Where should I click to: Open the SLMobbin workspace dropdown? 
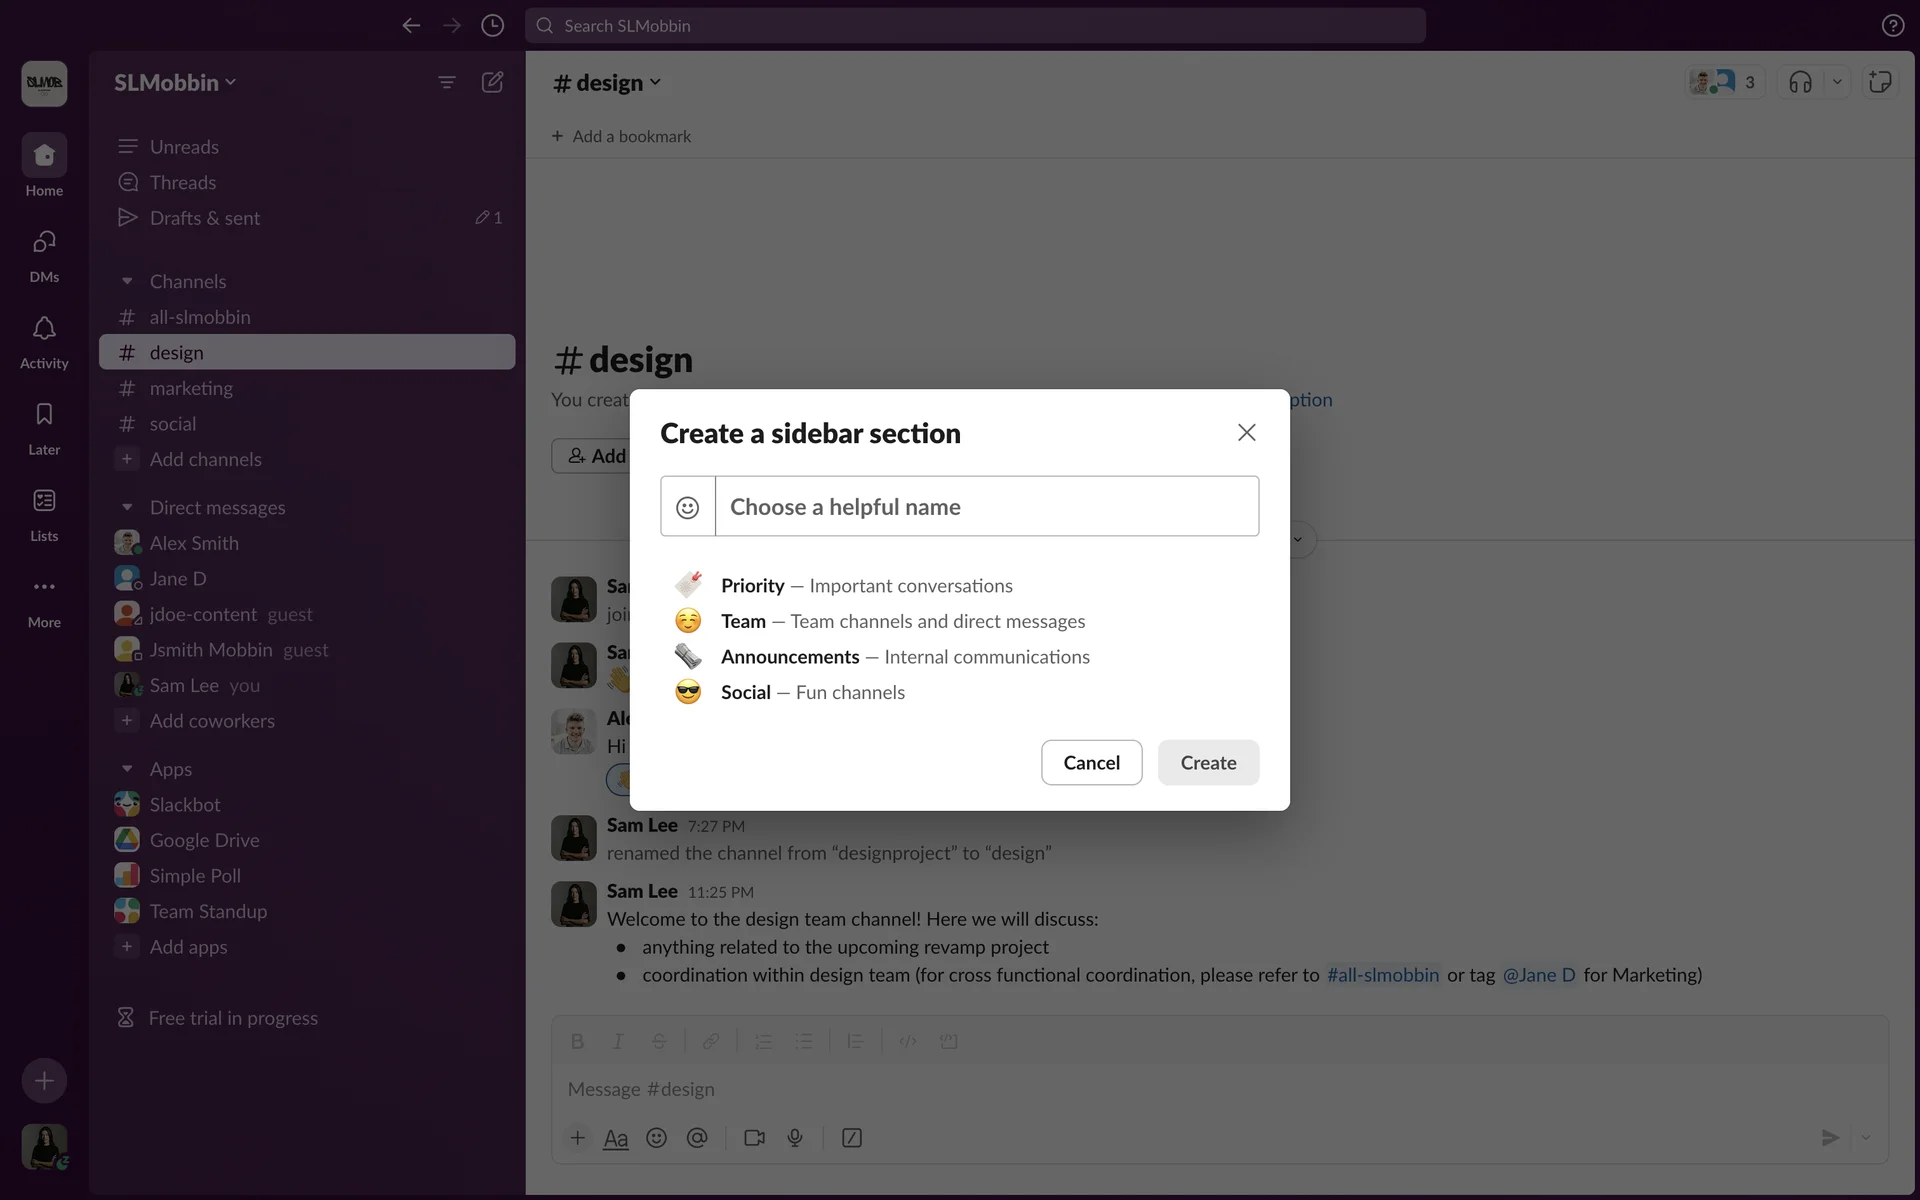175,83
